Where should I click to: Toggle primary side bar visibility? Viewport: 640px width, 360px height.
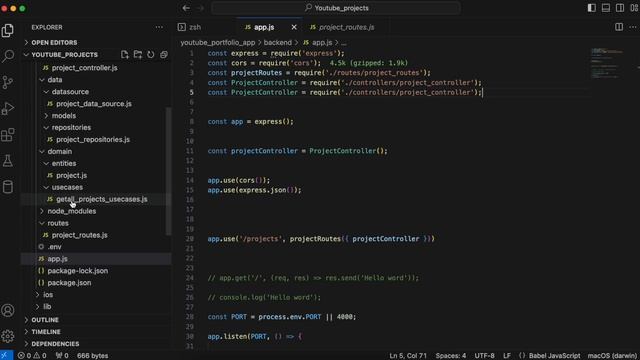click(x=592, y=8)
